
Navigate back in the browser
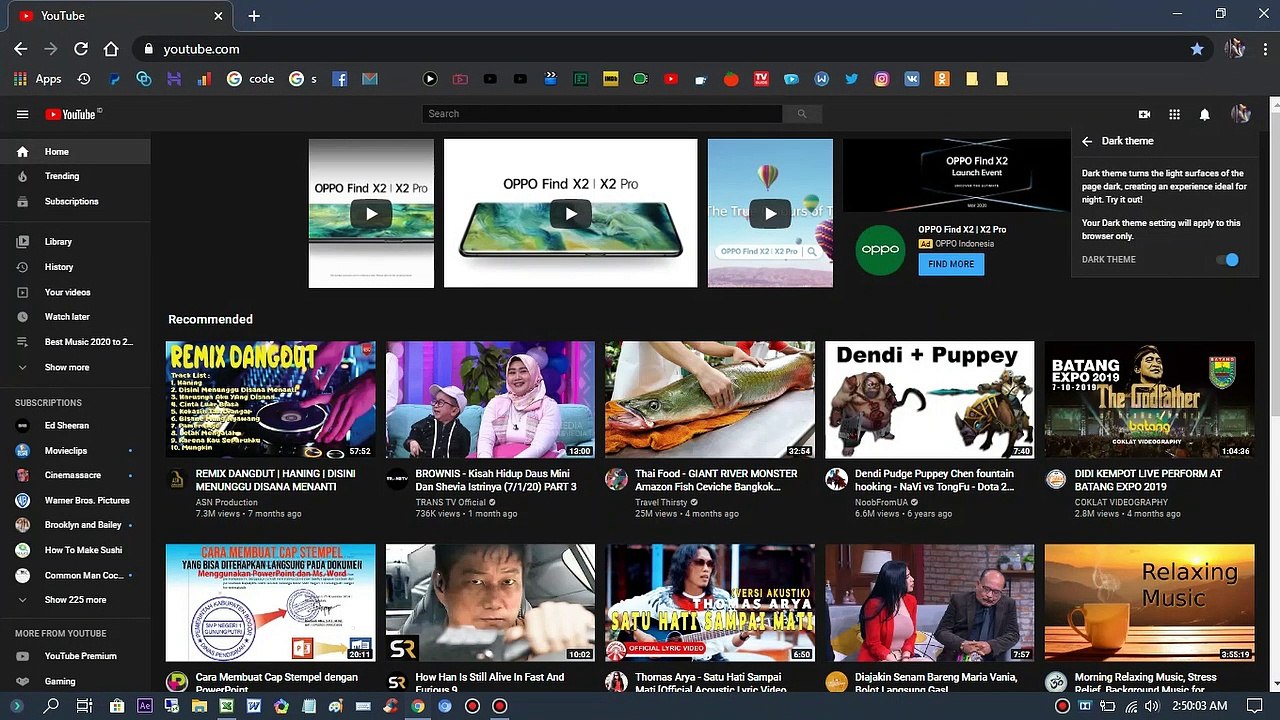pyautogui.click(x=21, y=48)
